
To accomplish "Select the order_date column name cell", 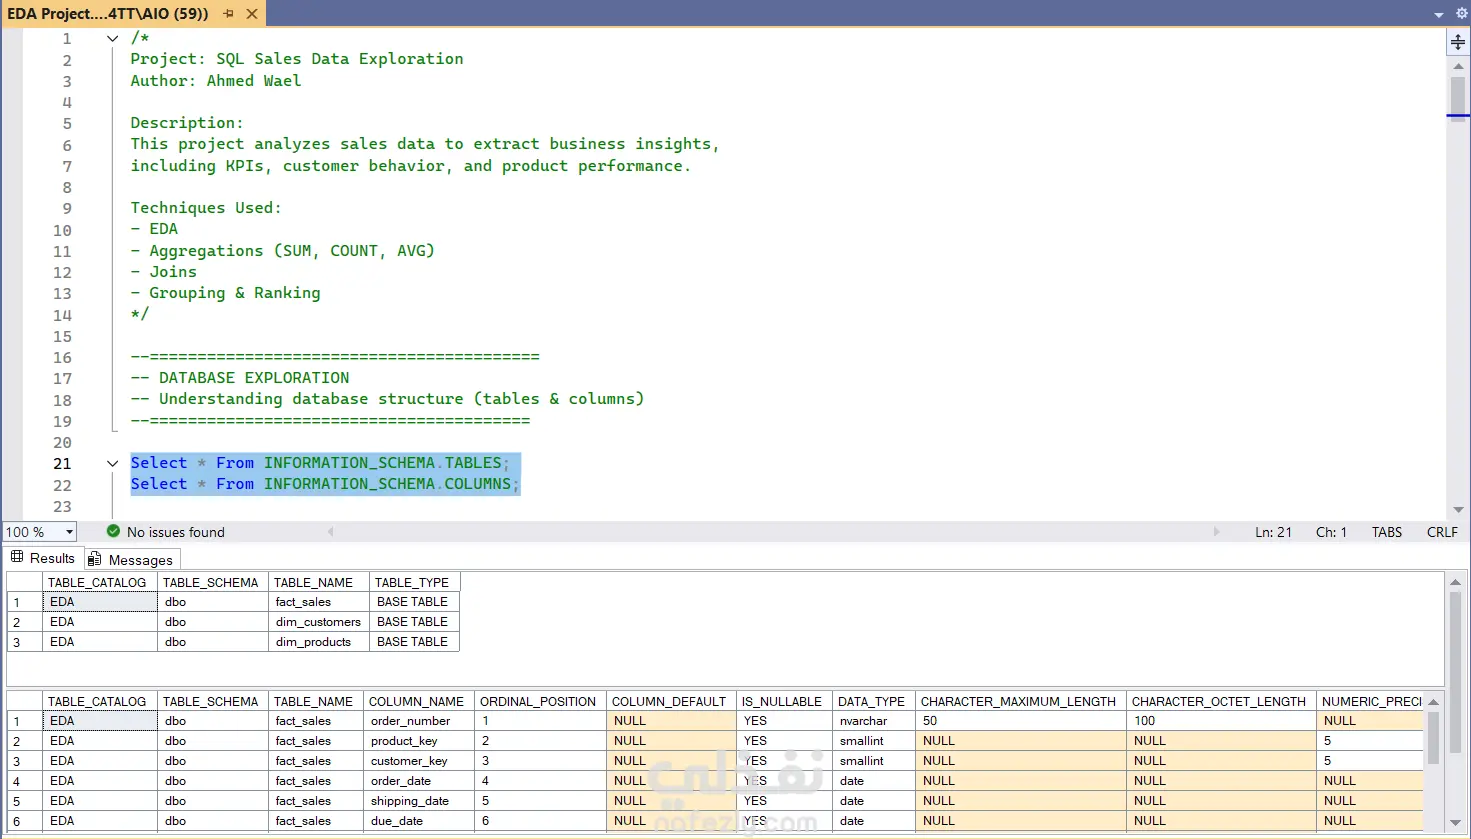I will click(x=417, y=781).
